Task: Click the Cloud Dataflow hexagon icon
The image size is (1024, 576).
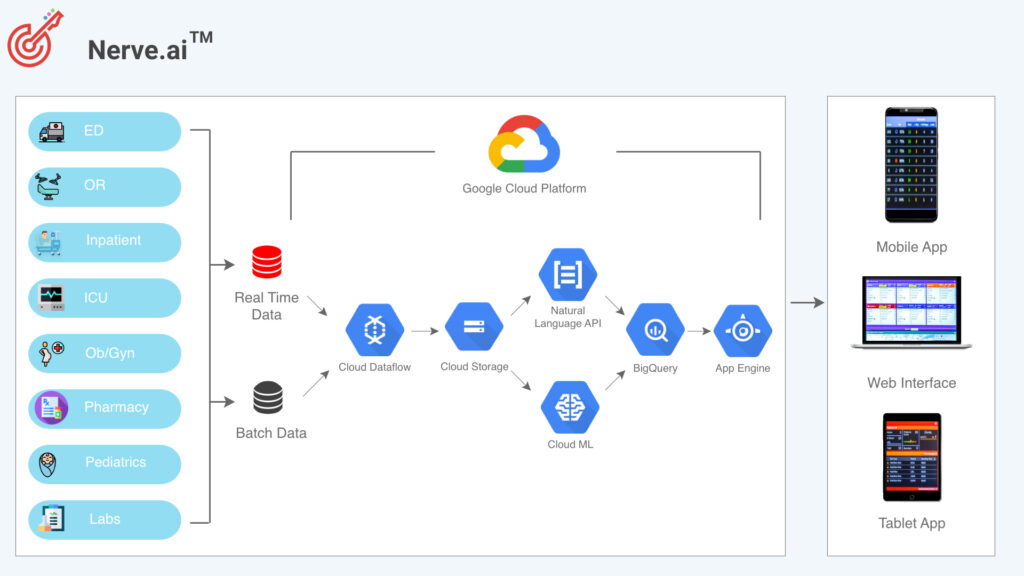Action: 374,330
